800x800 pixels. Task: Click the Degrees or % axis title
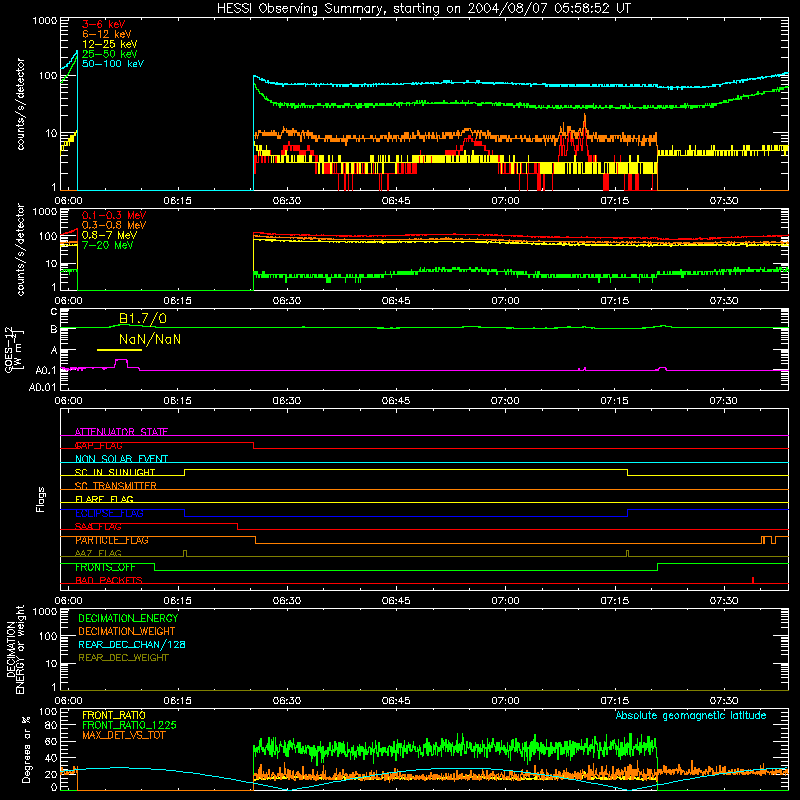[26, 749]
